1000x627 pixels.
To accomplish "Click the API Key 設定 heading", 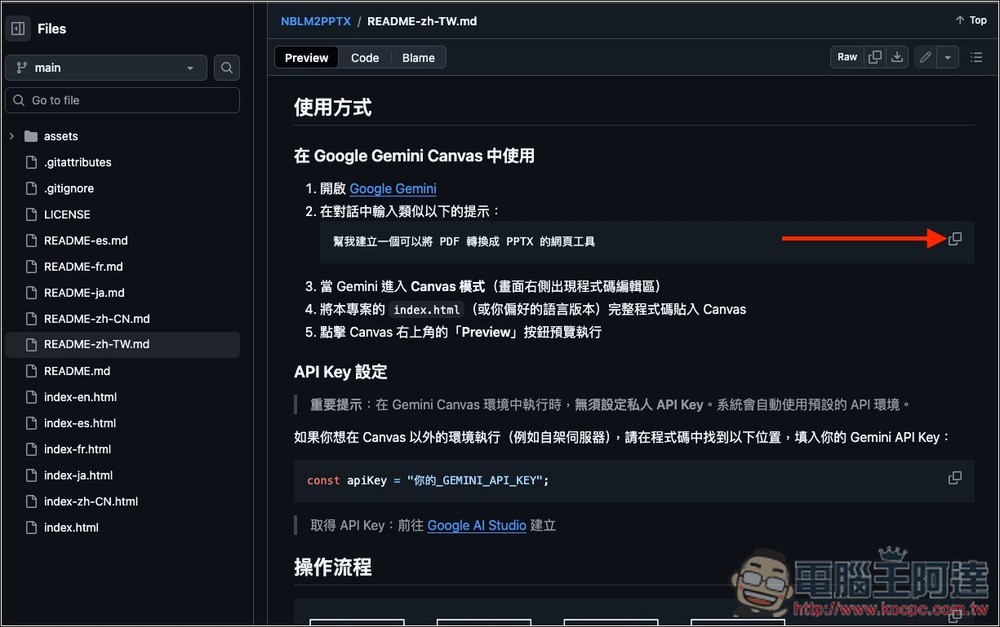I will tap(341, 372).
